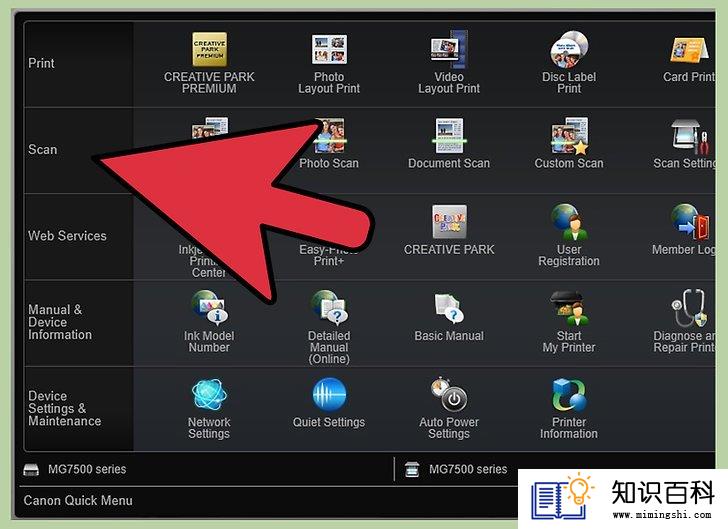
Task: Open Card Print icon
Action: click(x=689, y=50)
